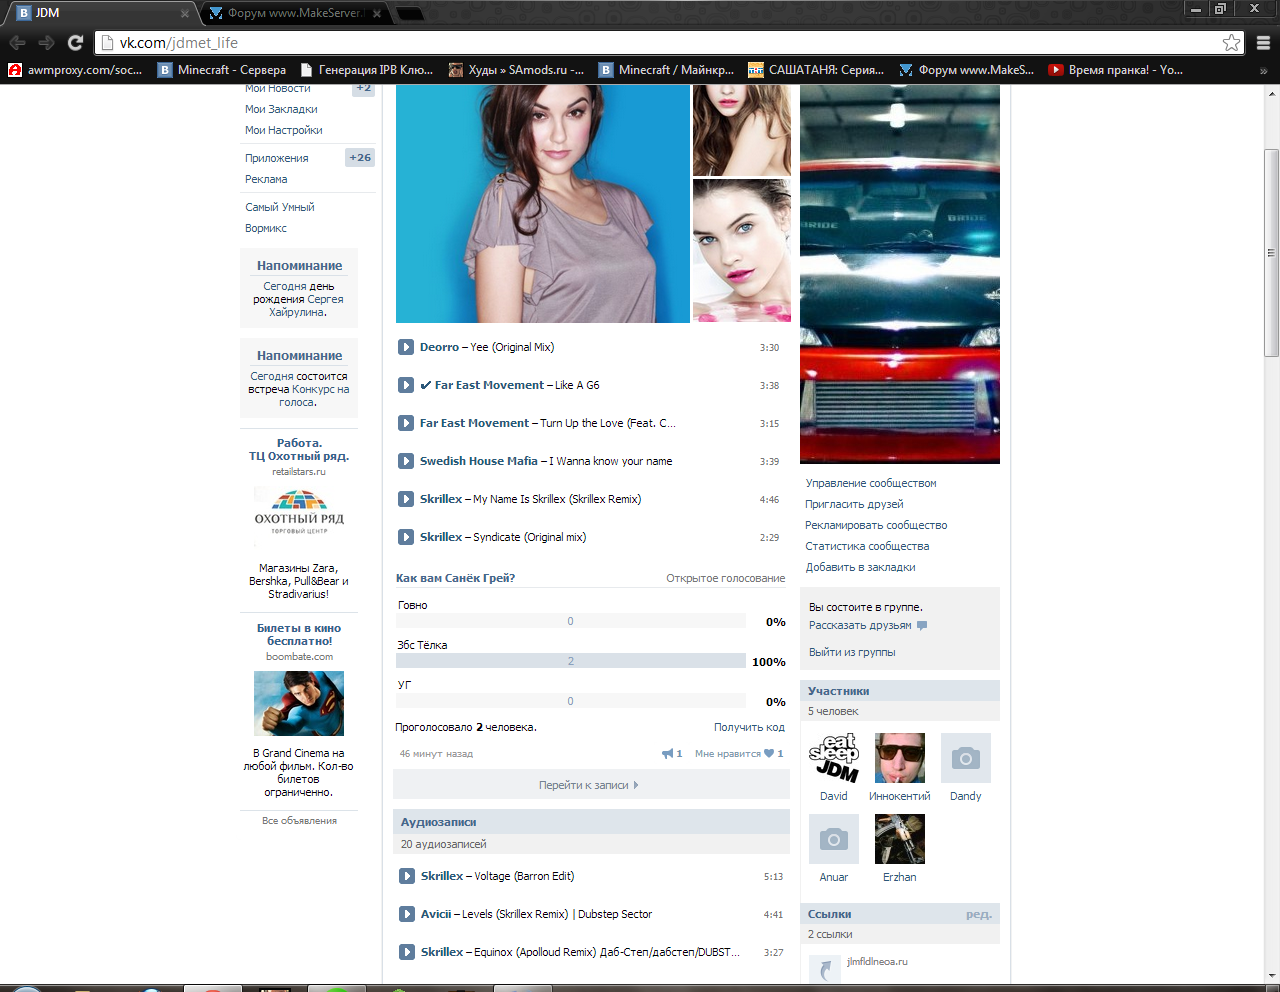Click Рекламировать сообщество link
1280x992 pixels.
876,525
